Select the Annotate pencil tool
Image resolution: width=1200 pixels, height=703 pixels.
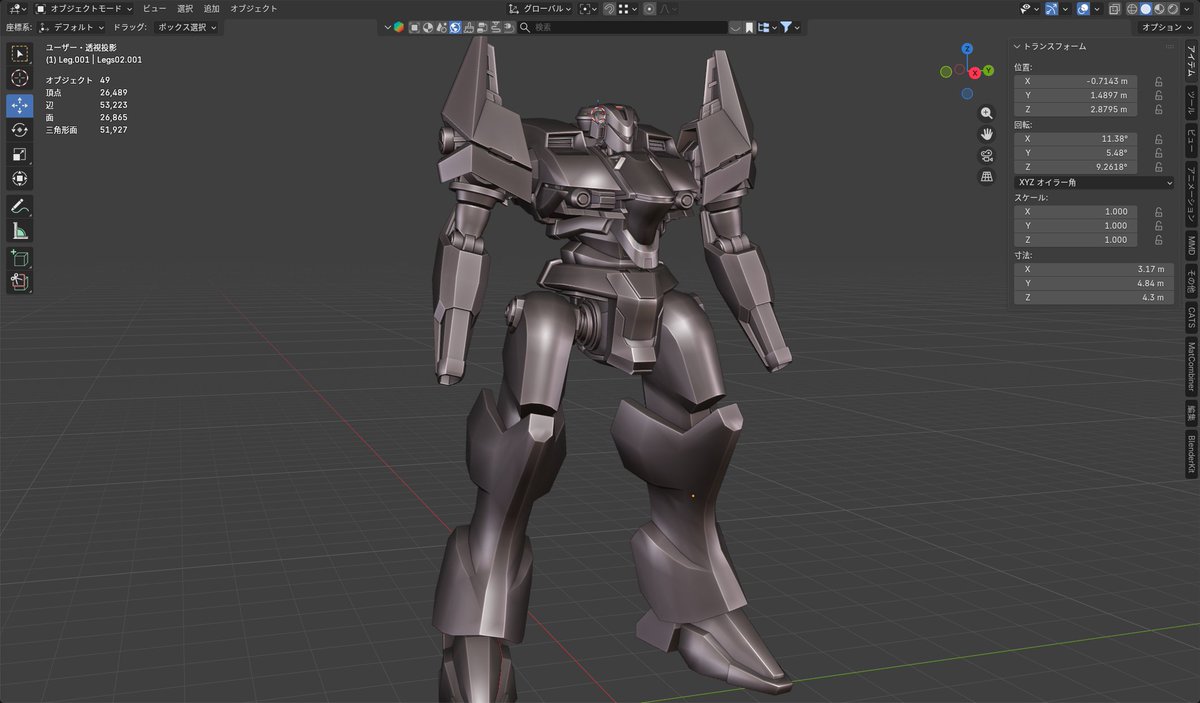tap(20, 207)
